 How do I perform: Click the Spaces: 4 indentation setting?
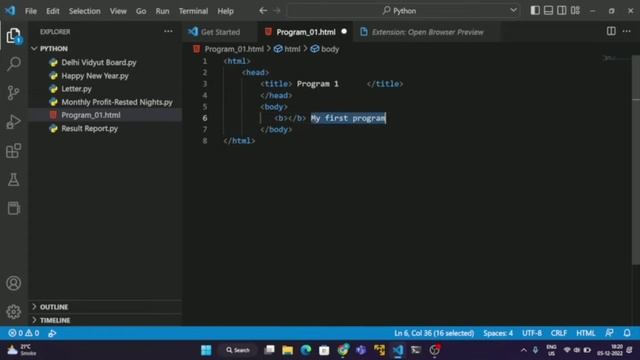498,333
